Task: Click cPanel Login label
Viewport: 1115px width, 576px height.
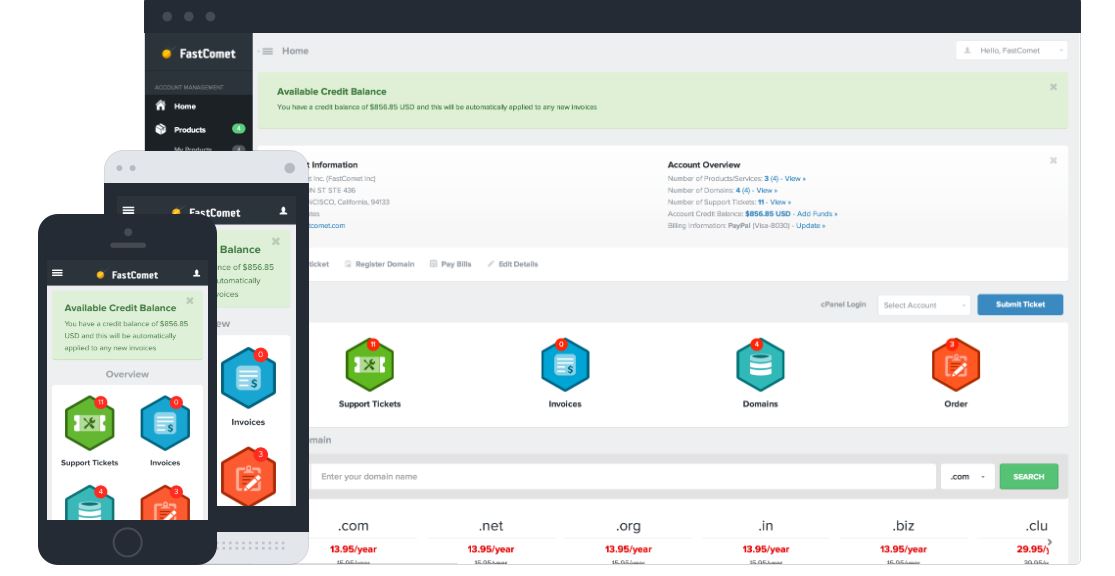Action: point(843,304)
